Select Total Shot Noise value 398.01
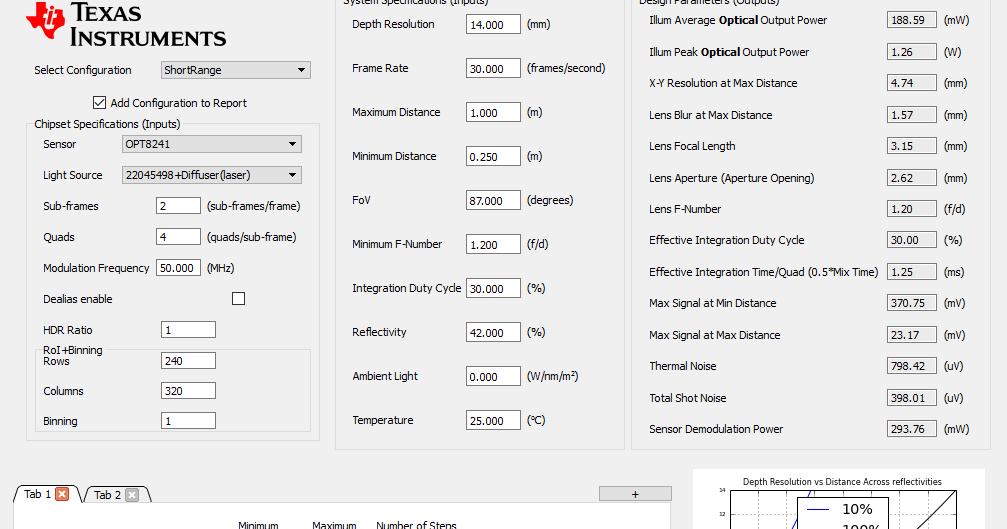This screenshot has height=529, width=1007. point(912,398)
